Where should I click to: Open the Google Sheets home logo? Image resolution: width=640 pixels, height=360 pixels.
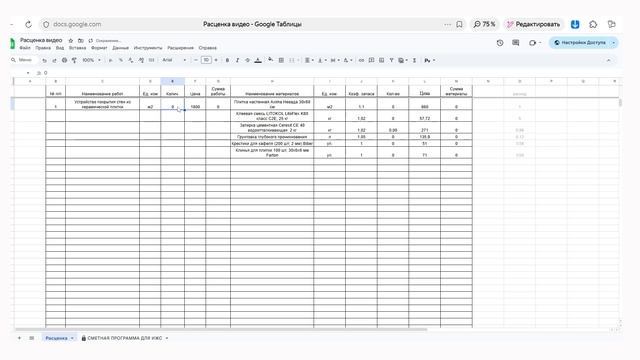tap(12, 43)
